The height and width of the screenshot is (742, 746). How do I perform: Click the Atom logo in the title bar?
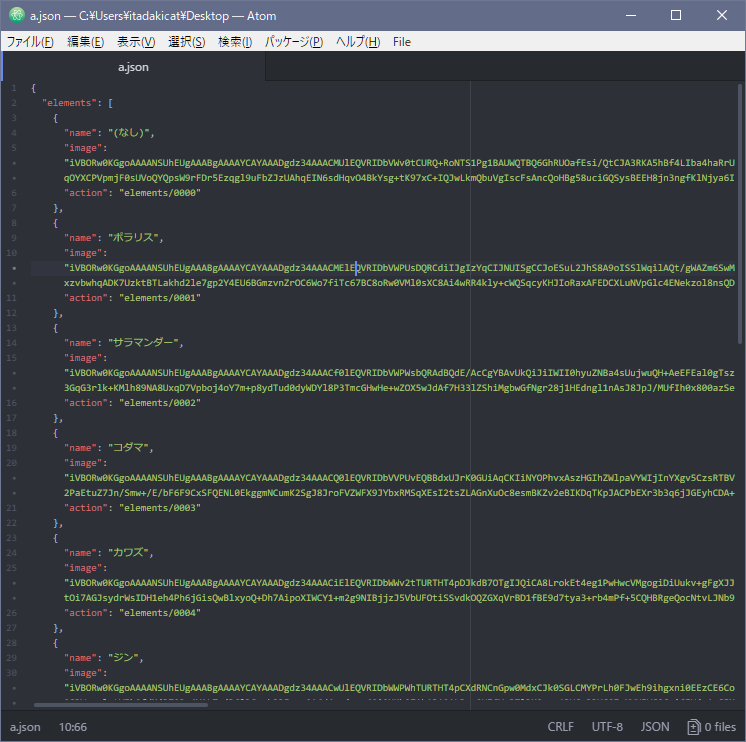(x=16, y=15)
